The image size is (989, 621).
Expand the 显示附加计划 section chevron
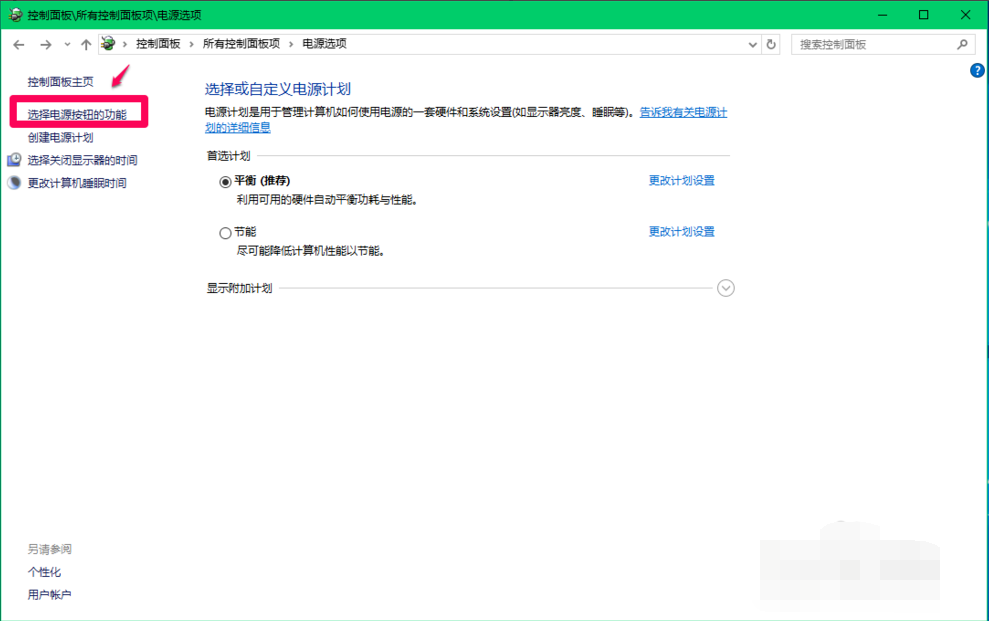click(x=726, y=288)
